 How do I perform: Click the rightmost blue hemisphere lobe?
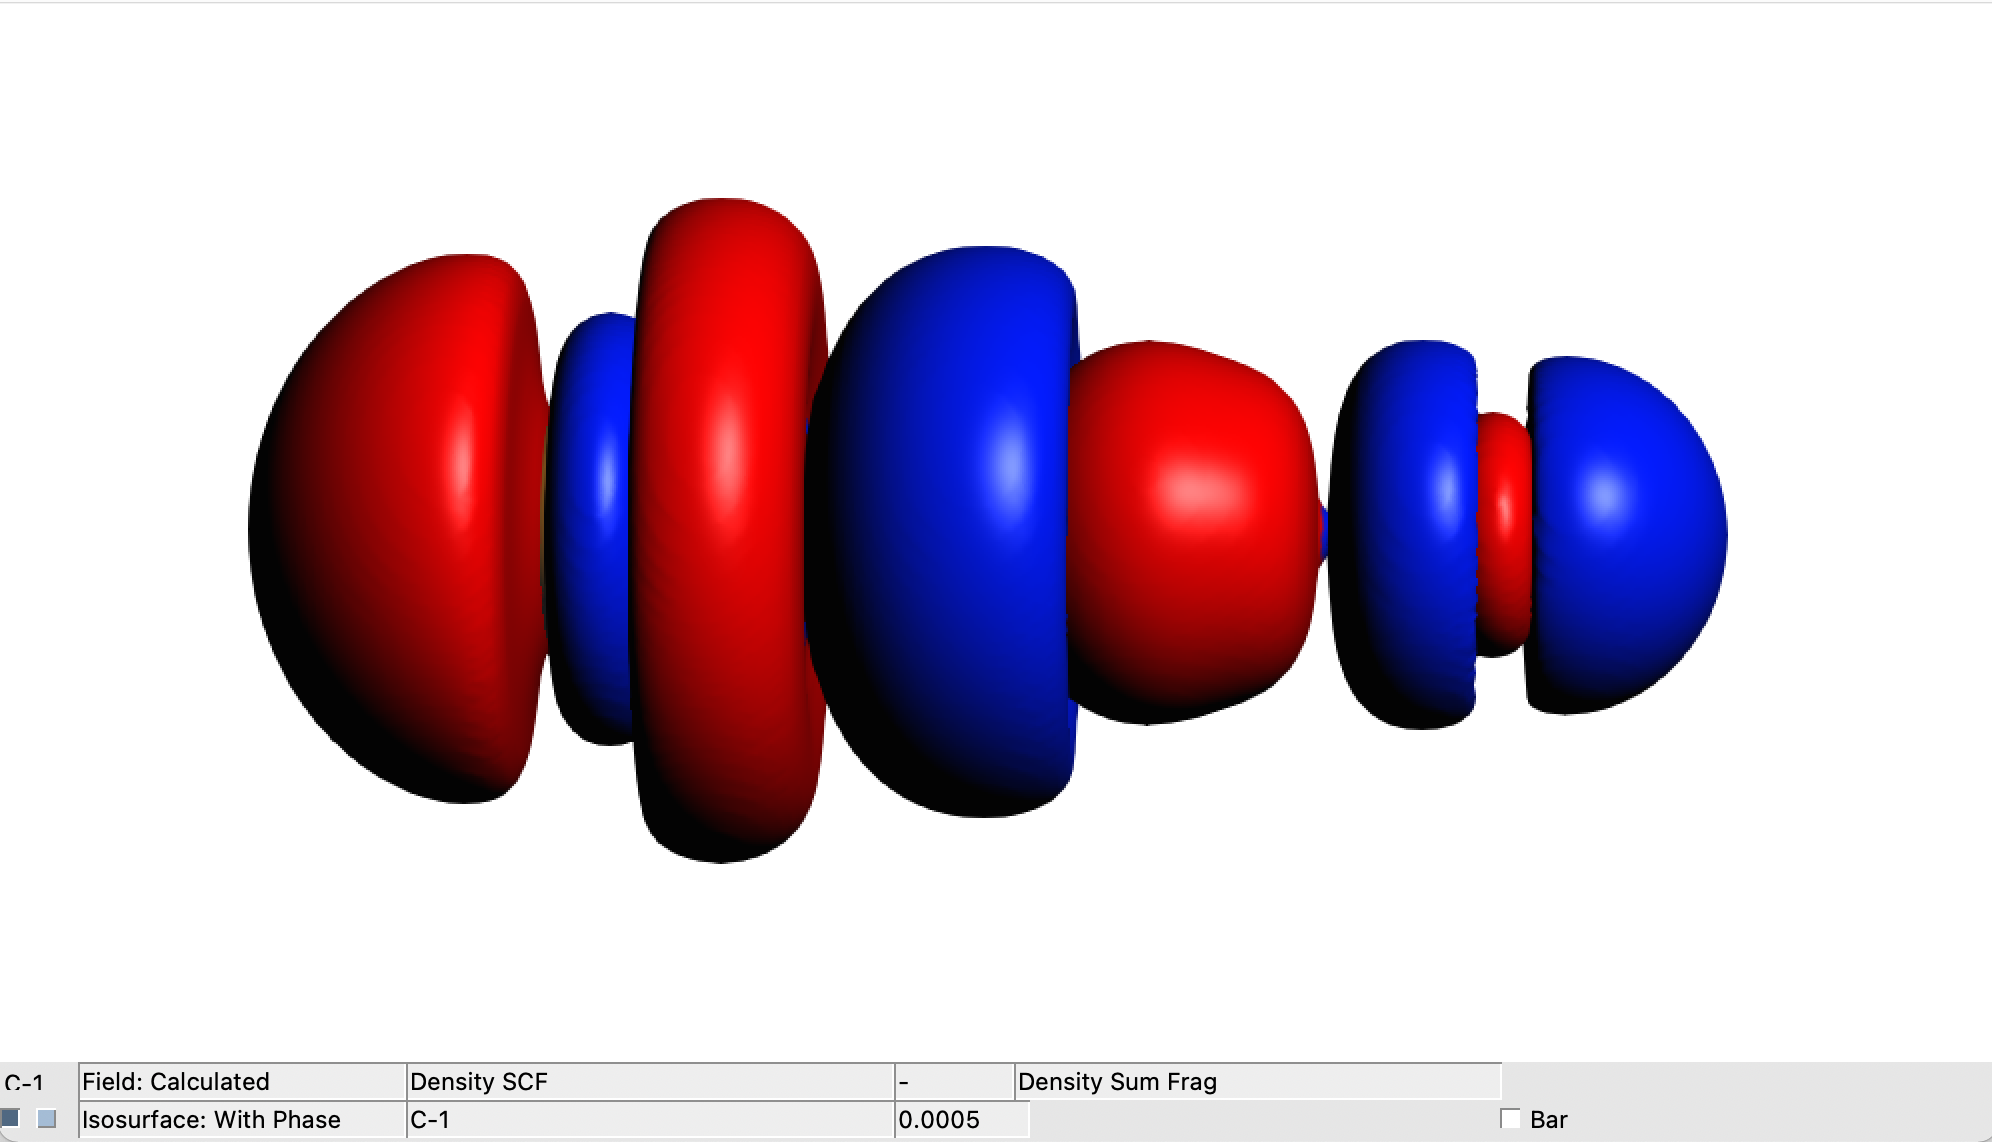point(1625,535)
